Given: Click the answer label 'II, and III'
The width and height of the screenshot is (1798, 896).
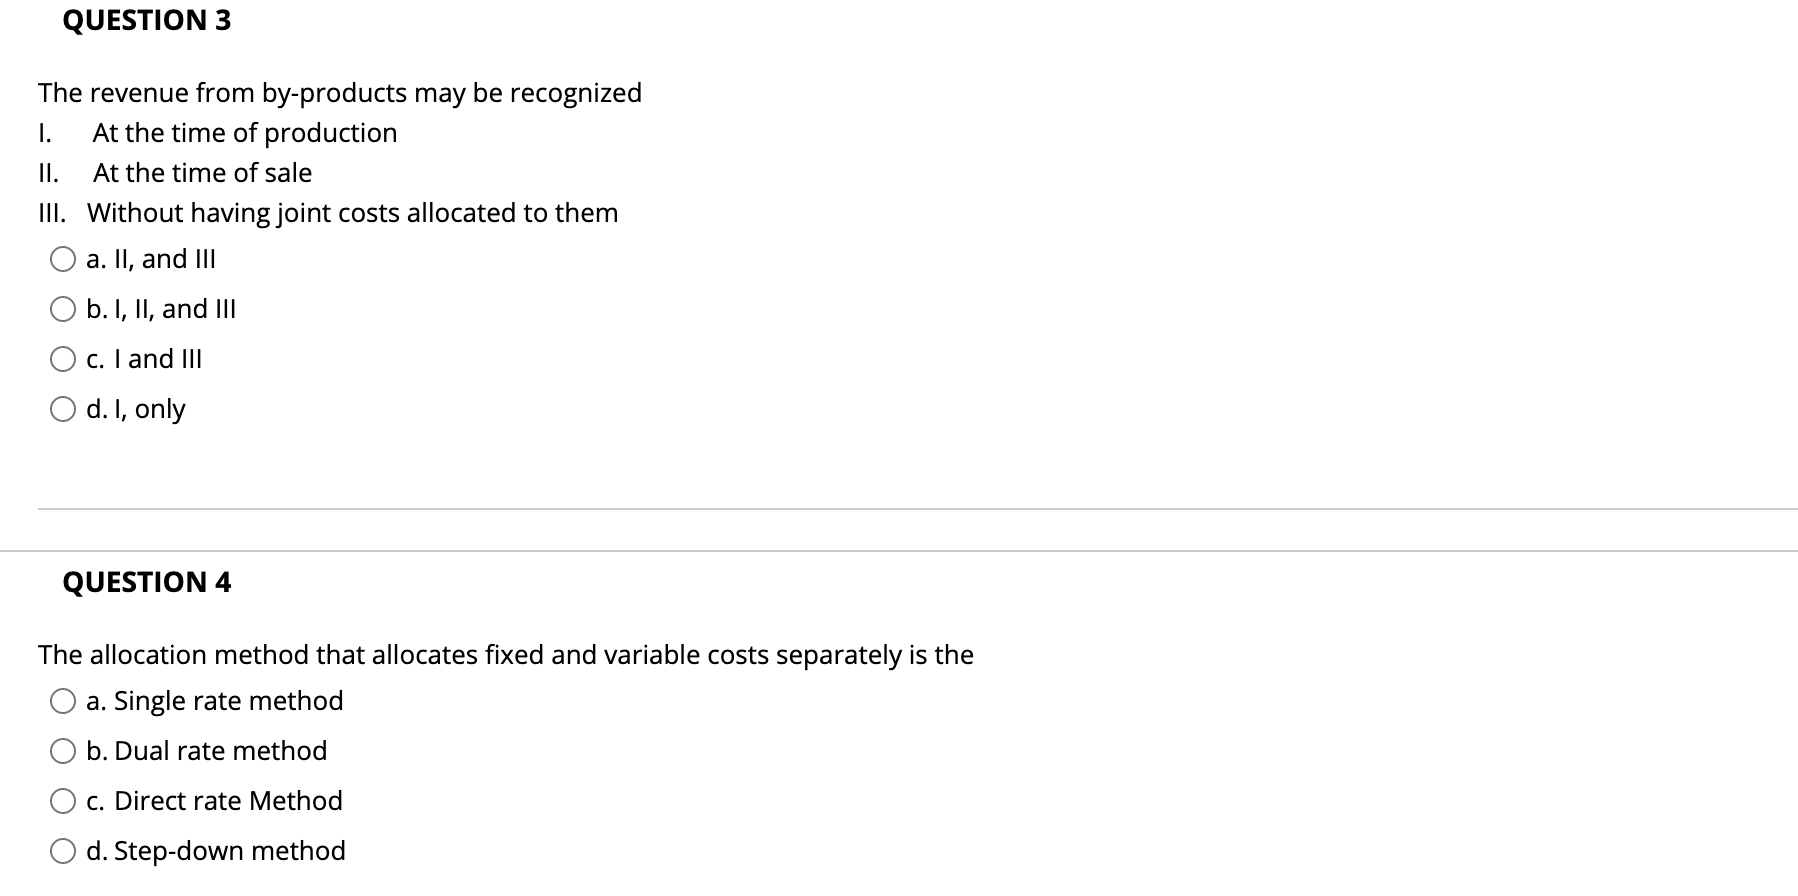Looking at the screenshot, I should [x=150, y=259].
